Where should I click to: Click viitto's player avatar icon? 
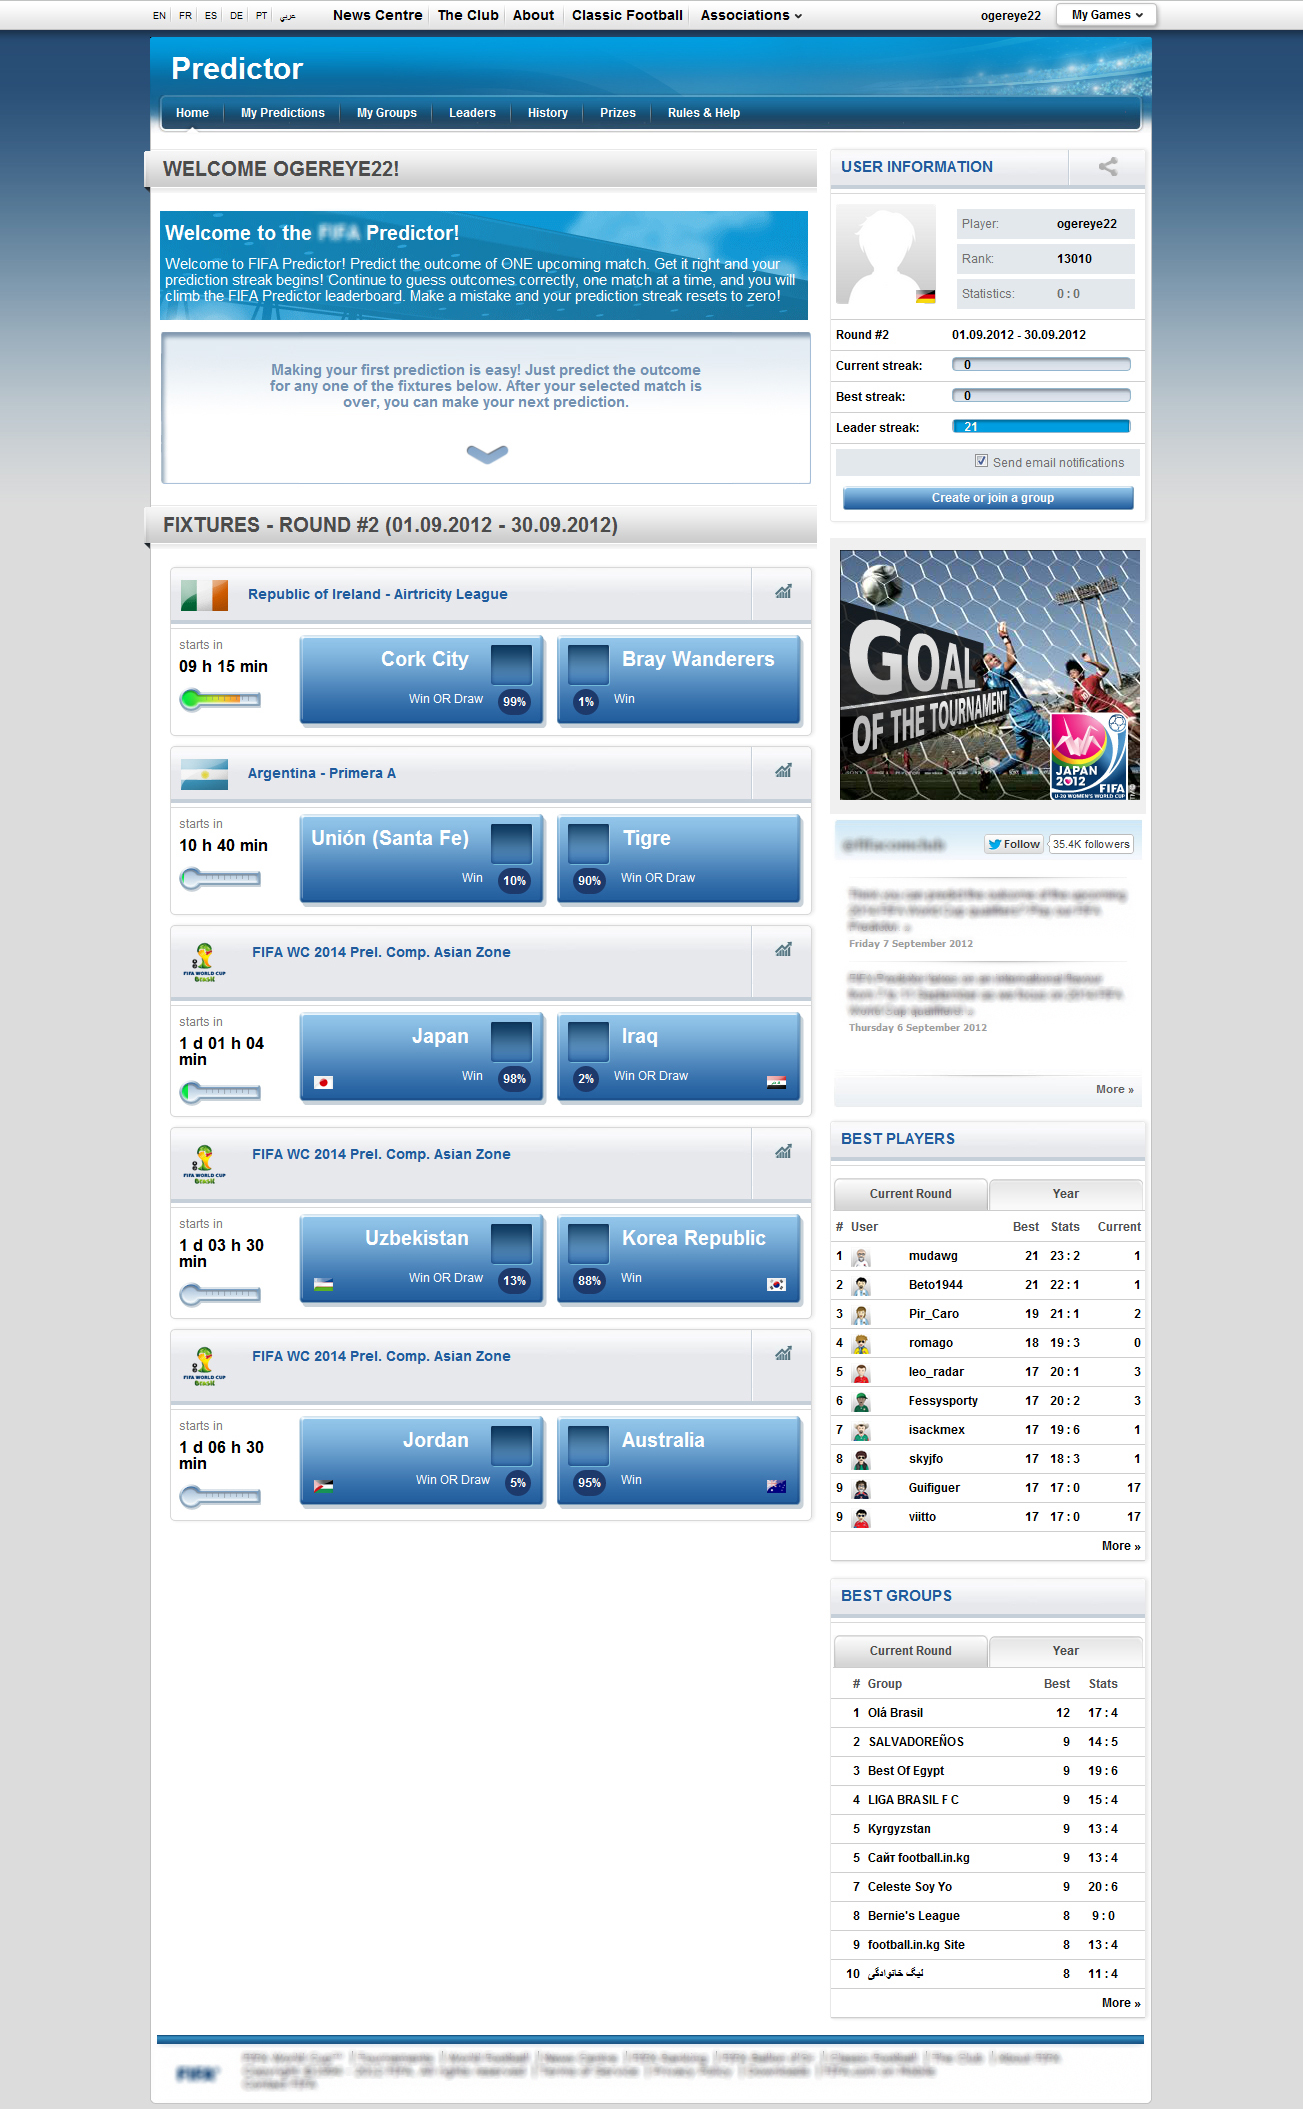click(862, 1518)
